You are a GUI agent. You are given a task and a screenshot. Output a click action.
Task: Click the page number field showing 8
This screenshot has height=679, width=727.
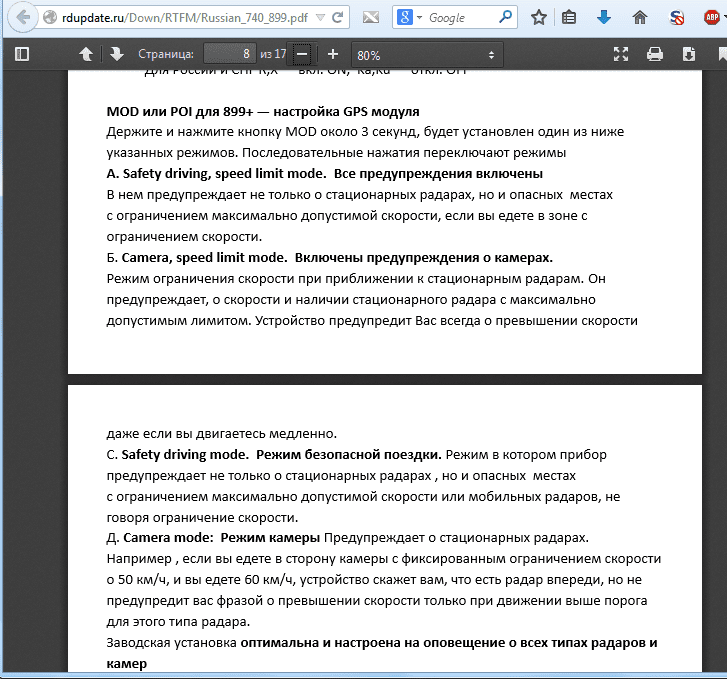coord(230,54)
